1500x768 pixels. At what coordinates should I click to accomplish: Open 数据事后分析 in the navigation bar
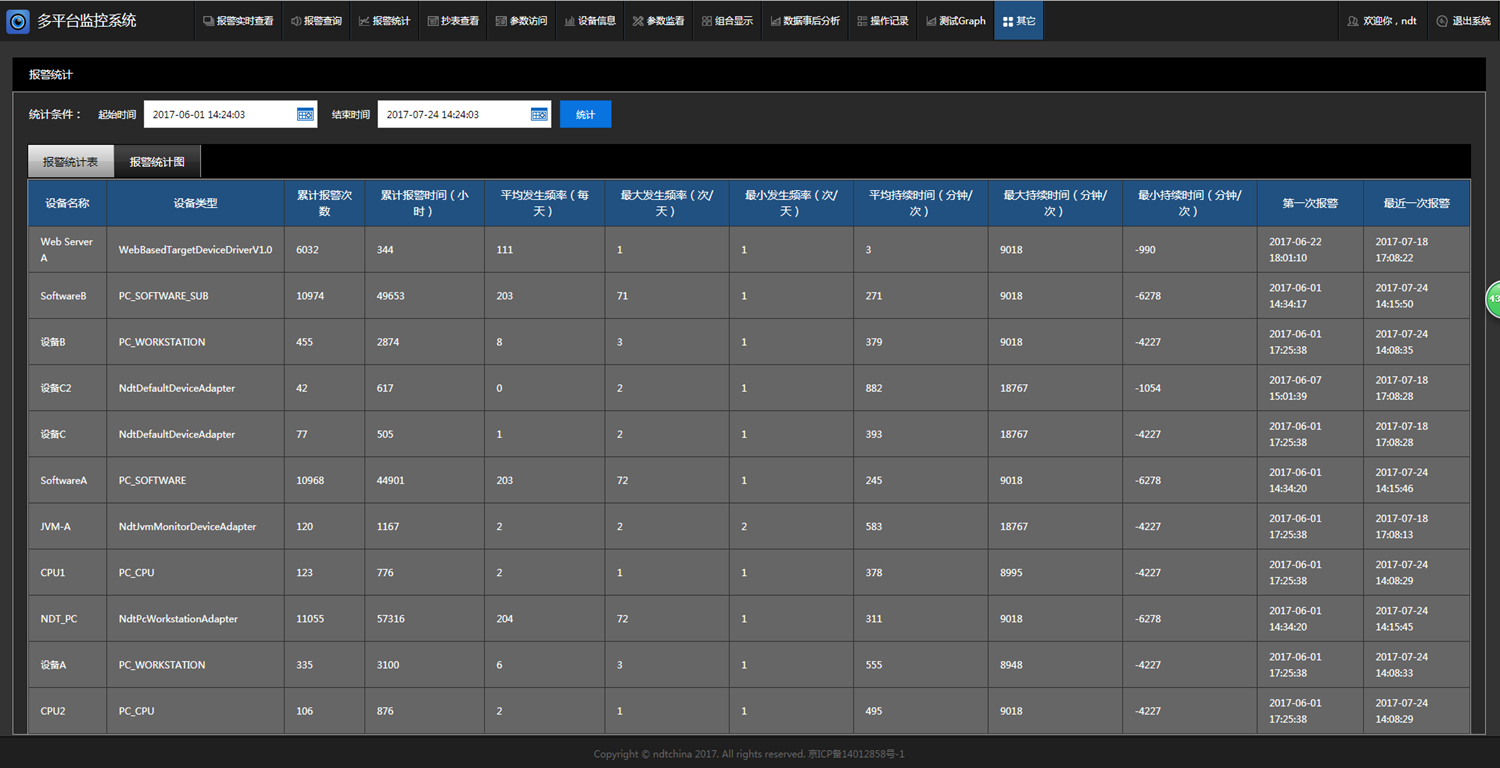tap(805, 21)
